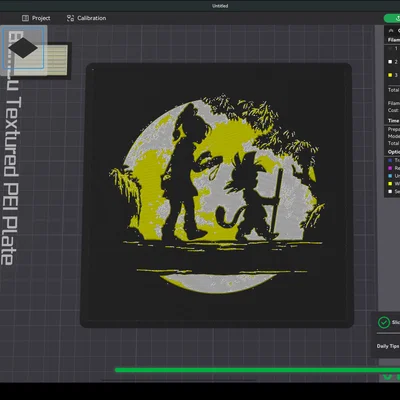This screenshot has width=400, height=400.
Task: Toggle the blue Travel display option
Action: [390, 160]
